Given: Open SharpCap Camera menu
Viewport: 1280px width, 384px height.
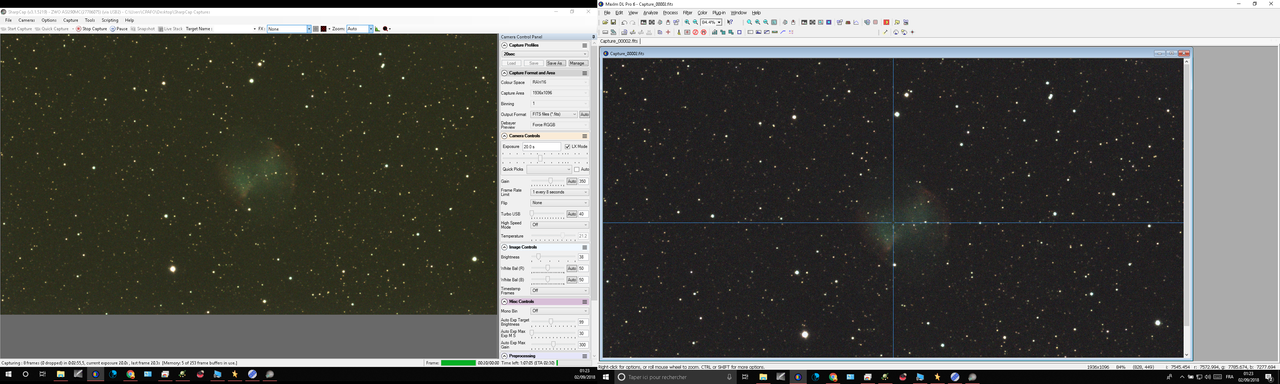Looking at the screenshot, I should pyautogui.click(x=26, y=20).
